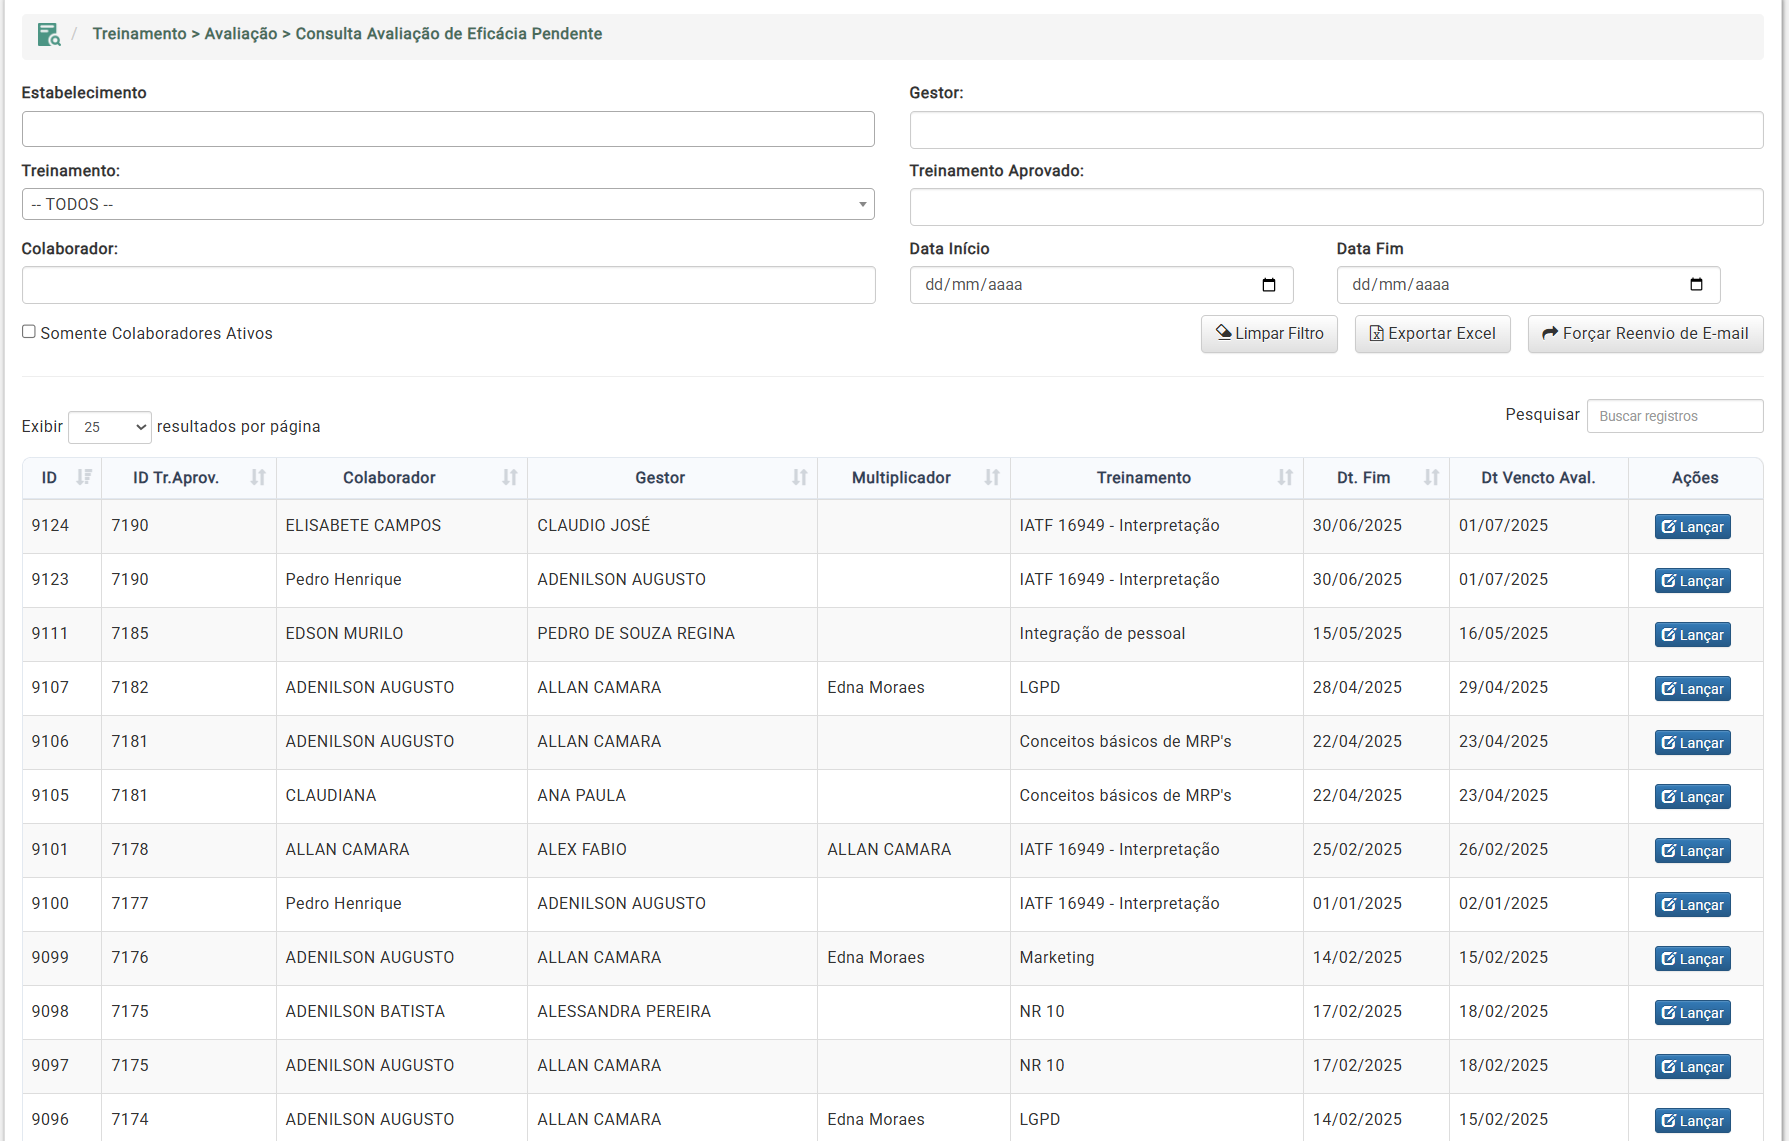Focus the Buscar registros search field

[x=1674, y=416]
